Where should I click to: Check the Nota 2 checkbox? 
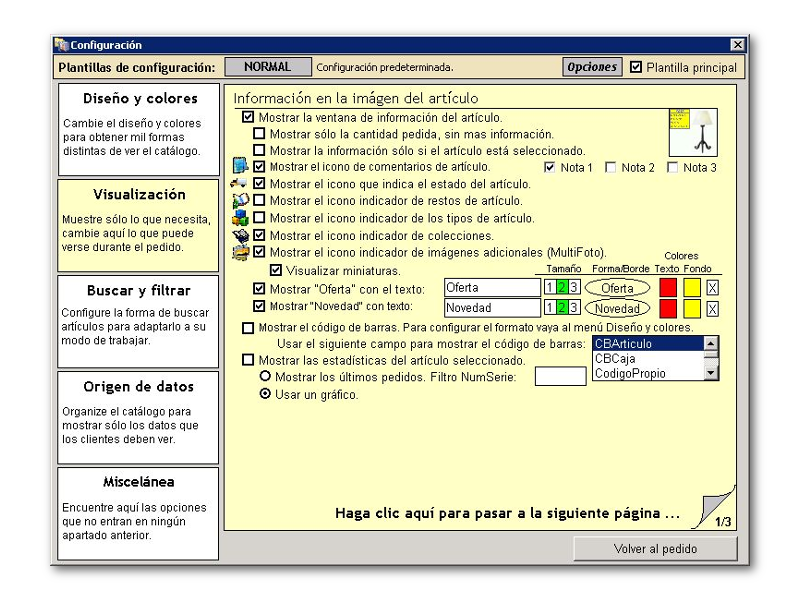coord(610,167)
